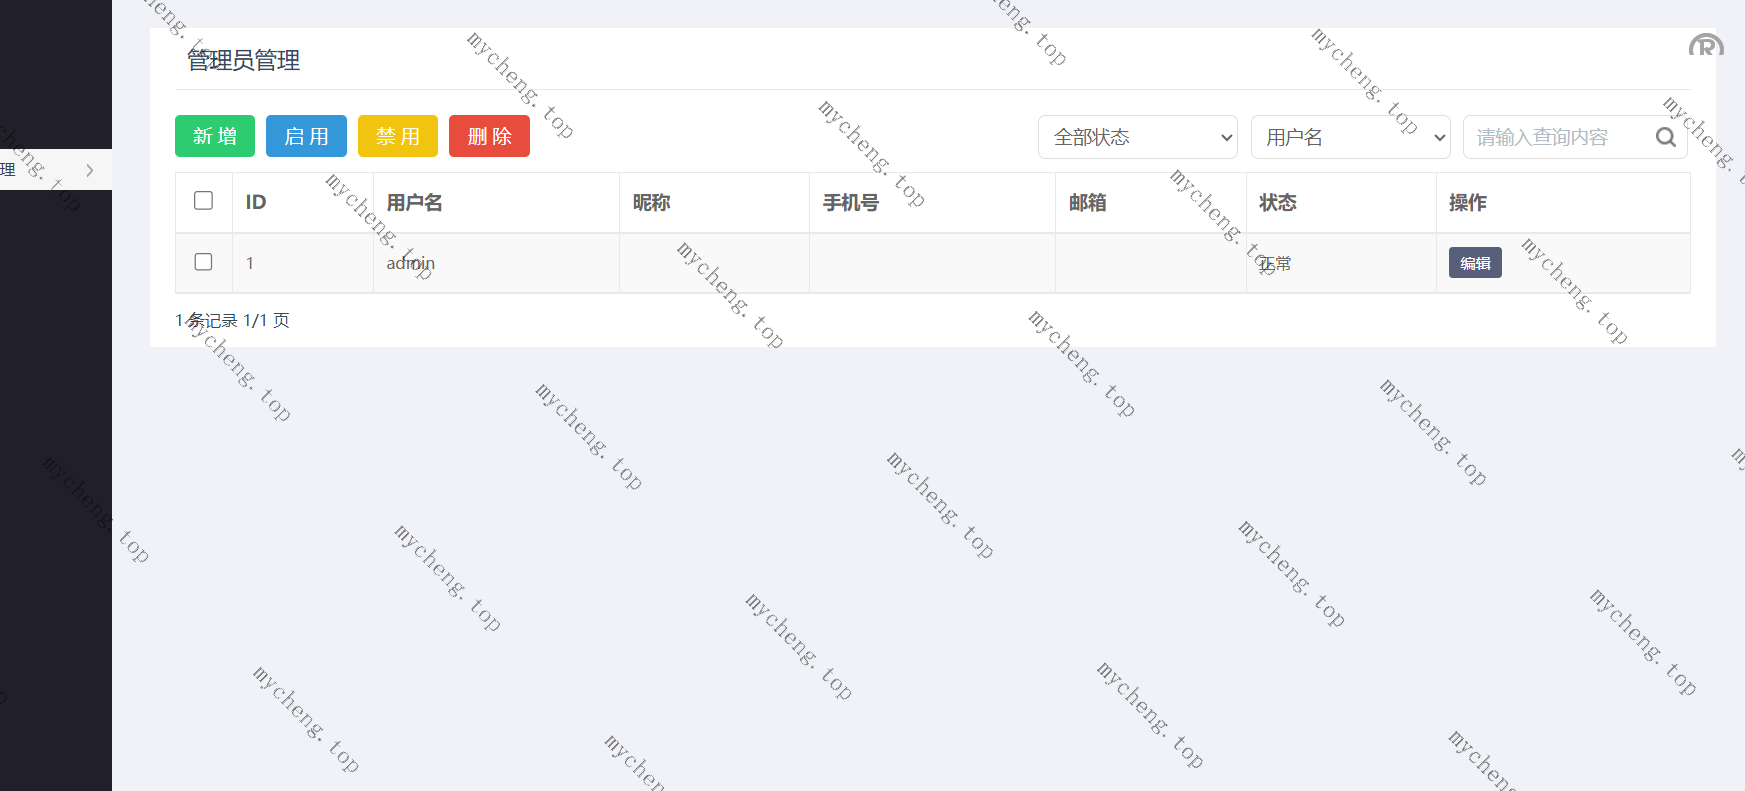Viewport: 1745px width, 791px height.
Task: Click the red 删除 button
Action: point(489,136)
